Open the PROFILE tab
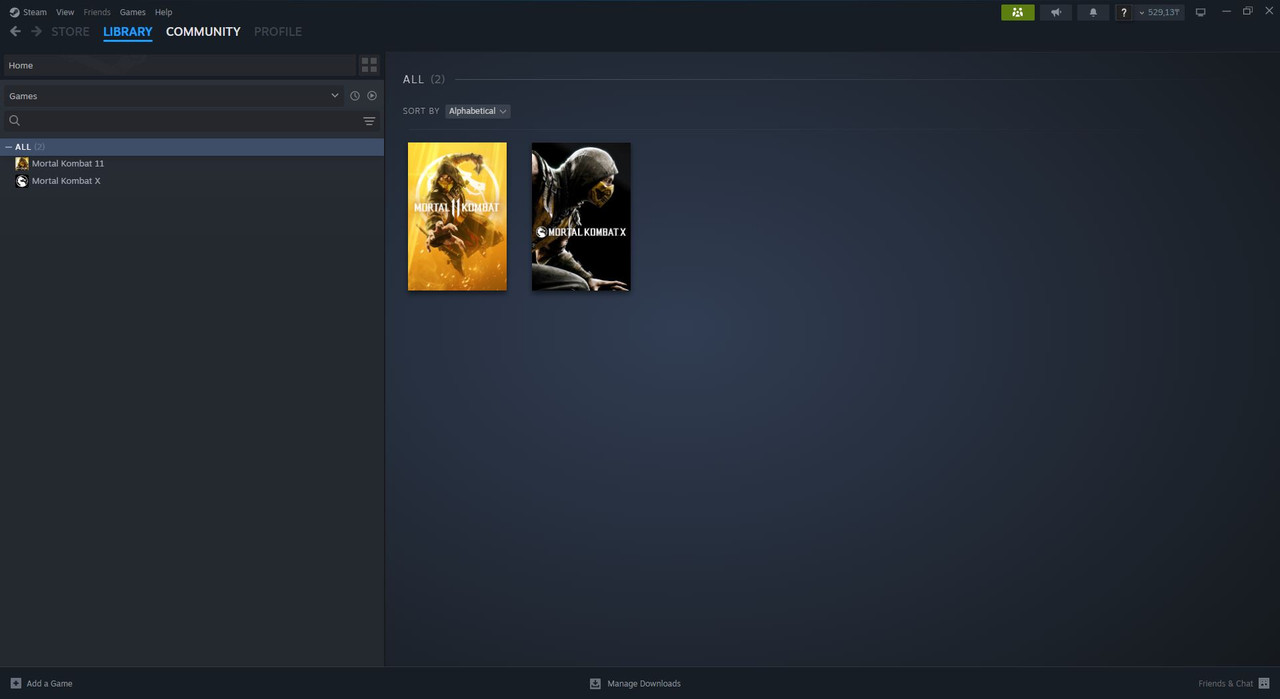This screenshot has height=699, width=1280. pos(278,32)
